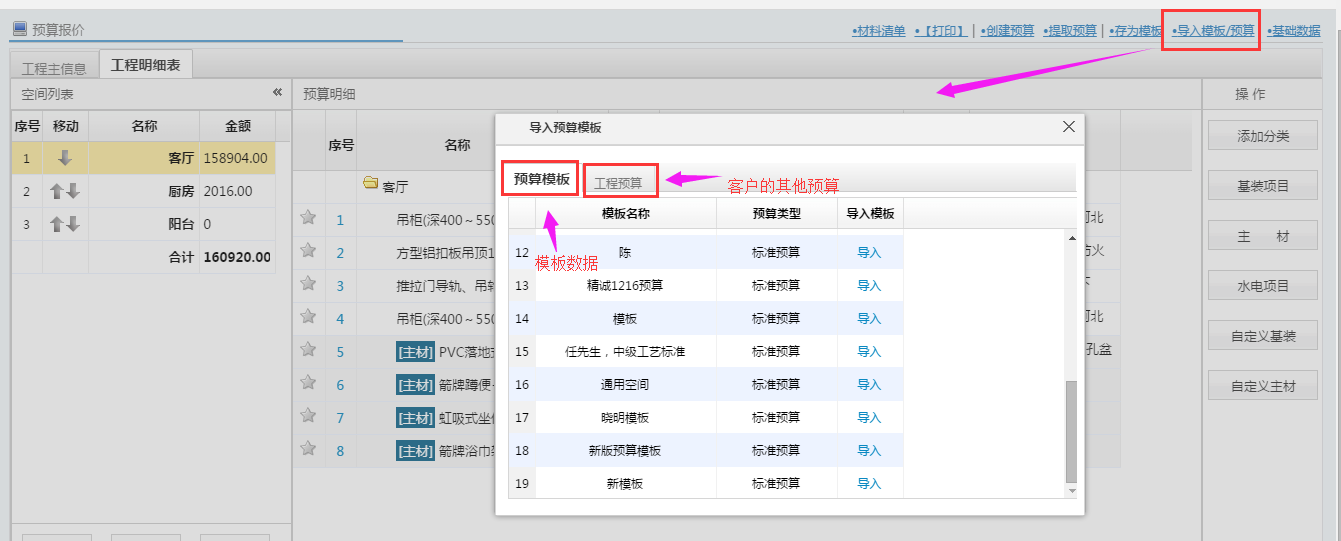This screenshot has height=541, width=1341.
Task: Click the 客厅 folder icon in budget details
Action: click(370, 184)
